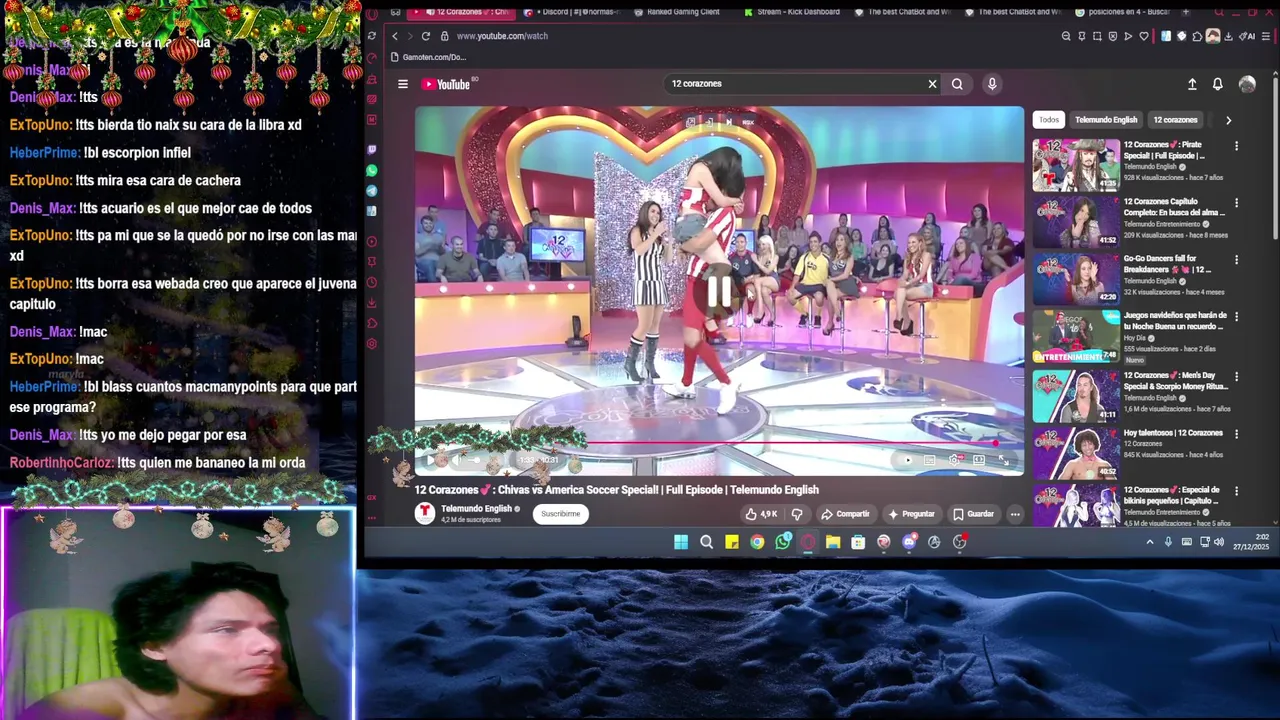Open options for Pirate Special video
This screenshot has width=1280, height=720.
pos(1236,146)
